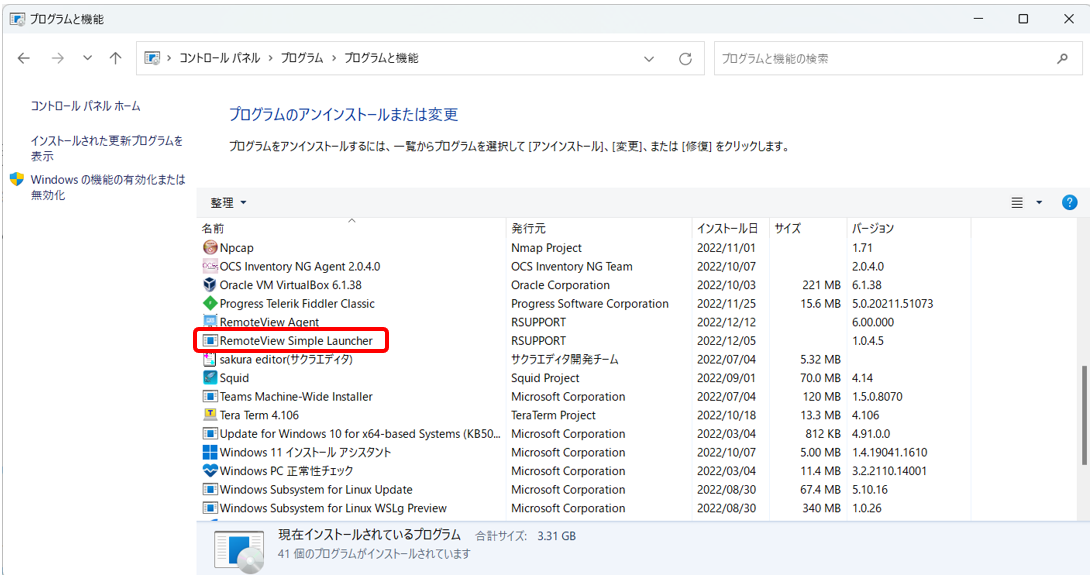Open インストールされた更新プログラムを表示 link
The width and height of the screenshot is (1091, 576).
(x=106, y=148)
